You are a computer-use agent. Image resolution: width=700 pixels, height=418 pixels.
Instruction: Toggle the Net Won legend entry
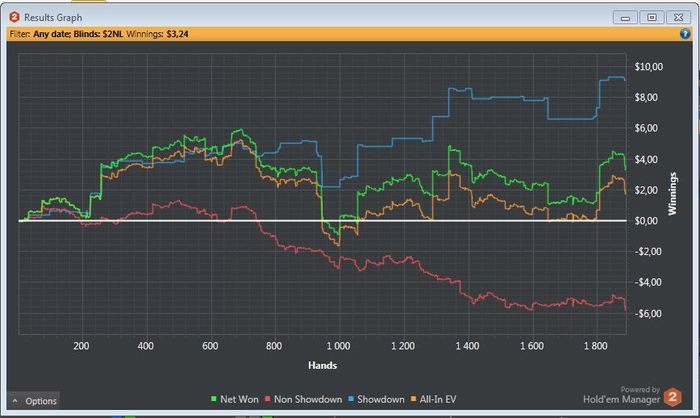click(235, 399)
